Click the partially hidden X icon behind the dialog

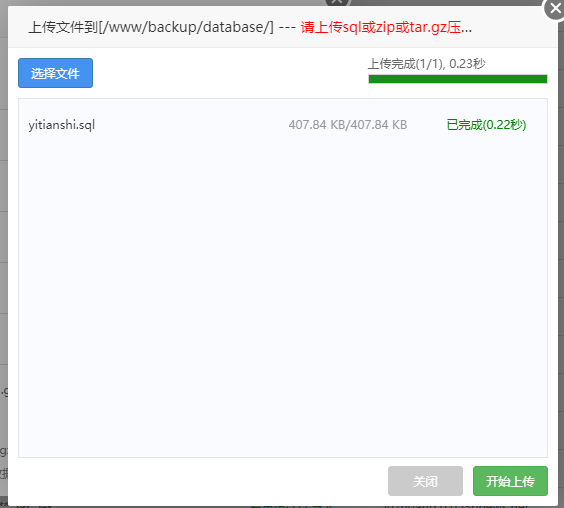click(337, 3)
